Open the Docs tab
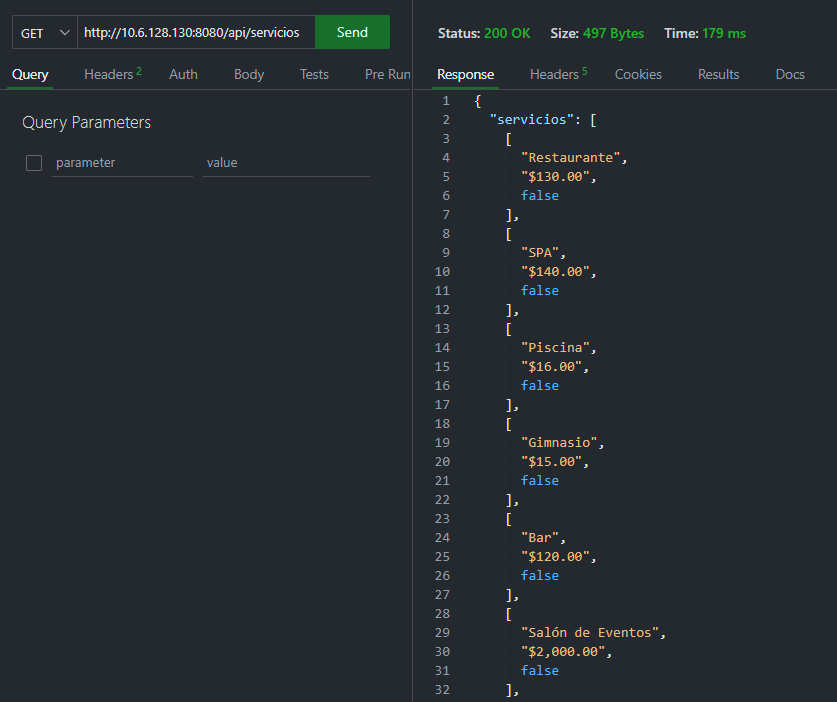Image resolution: width=837 pixels, height=702 pixels. [790, 74]
